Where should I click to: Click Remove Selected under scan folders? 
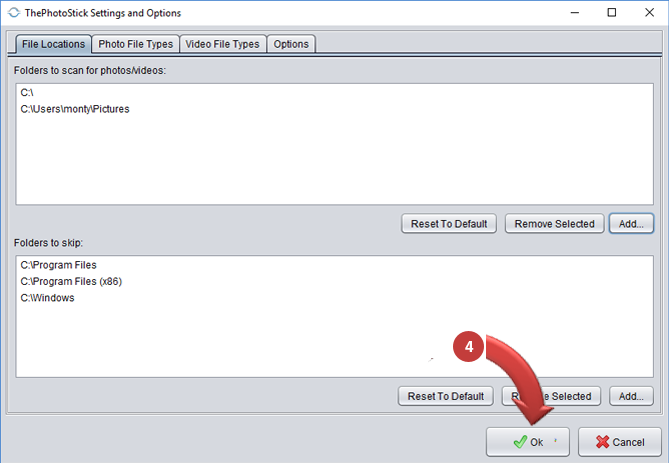(554, 224)
